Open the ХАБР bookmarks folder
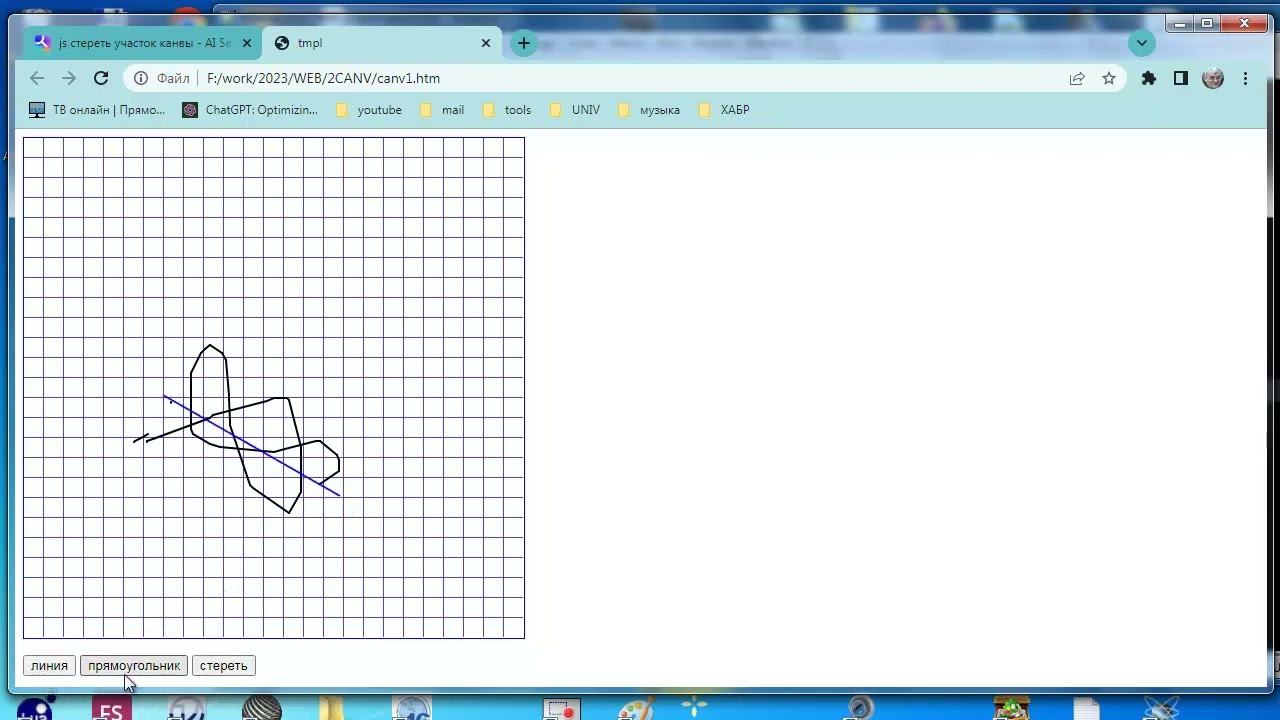 (724, 110)
